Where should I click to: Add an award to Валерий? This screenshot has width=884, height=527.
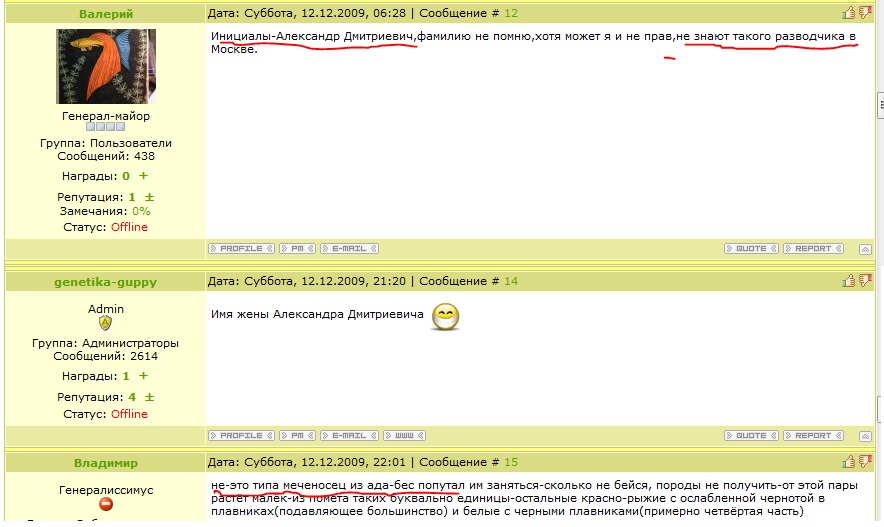click(143, 176)
